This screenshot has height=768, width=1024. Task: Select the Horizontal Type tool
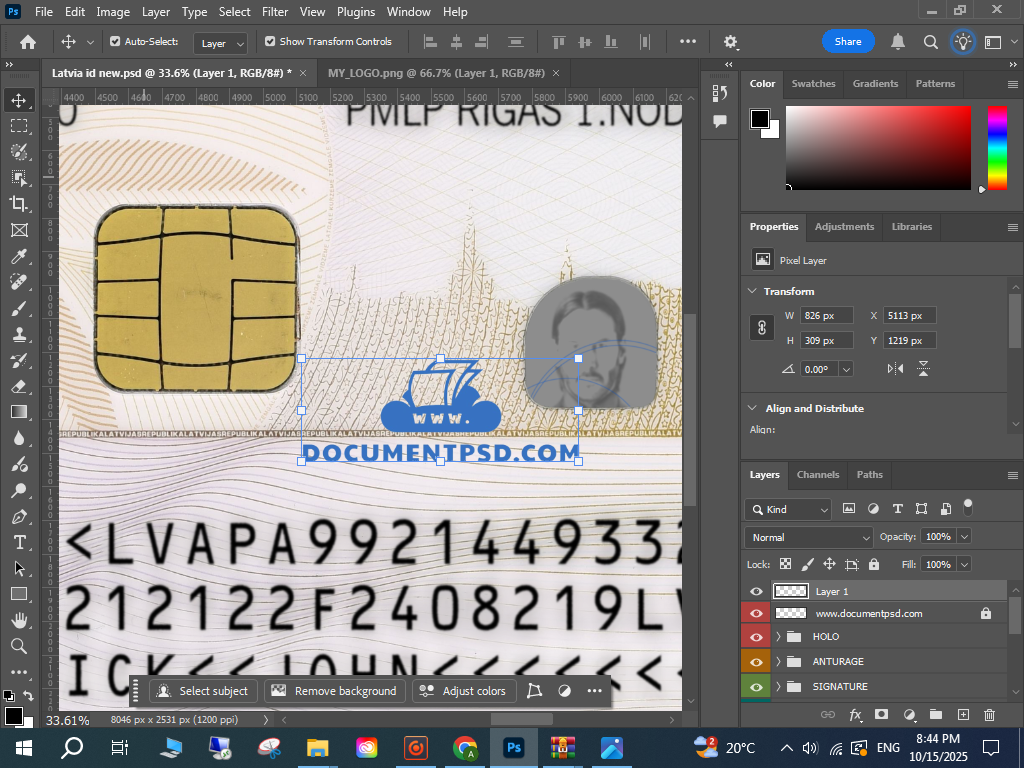(x=19, y=542)
